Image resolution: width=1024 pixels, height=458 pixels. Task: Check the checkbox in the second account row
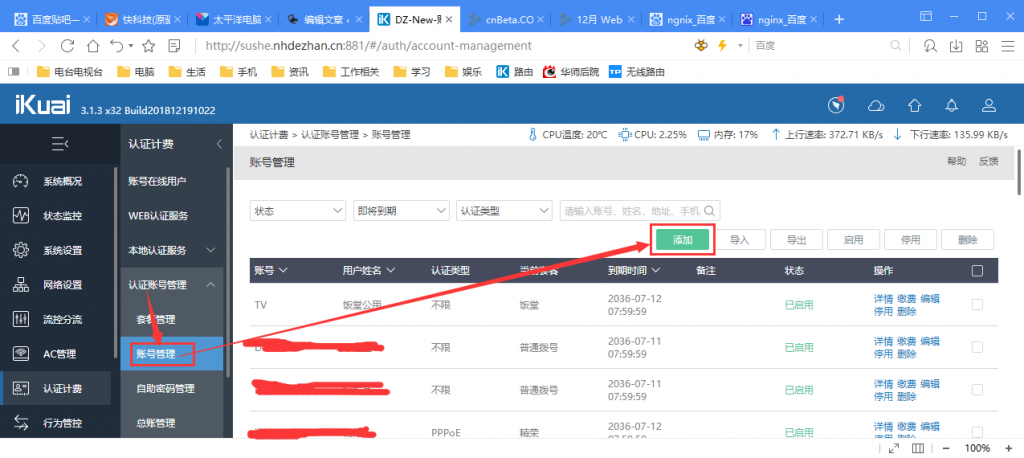[977, 347]
